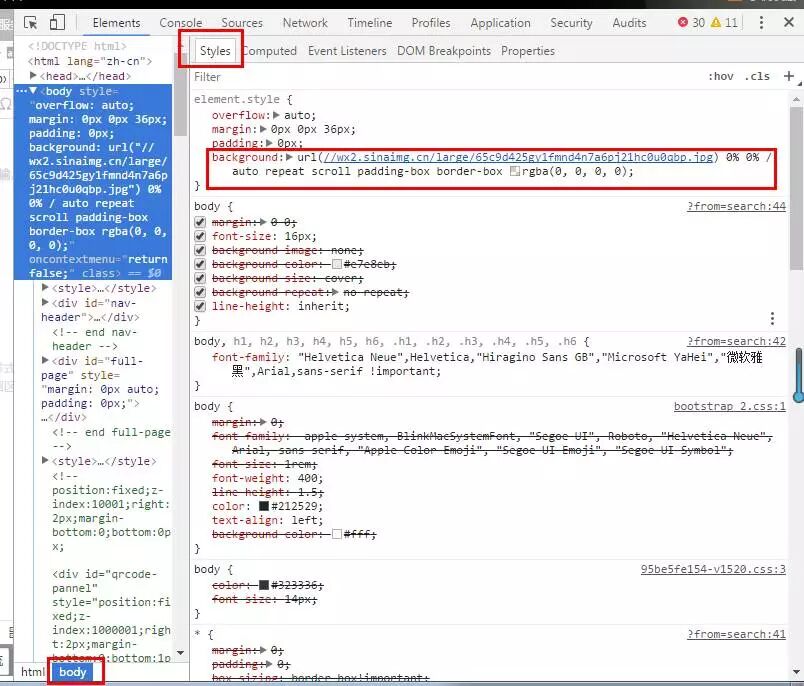The height and width of the screenshot is (686, 804).
Task: Expand the div id nav-header node
Action: (x=46, y=303)
